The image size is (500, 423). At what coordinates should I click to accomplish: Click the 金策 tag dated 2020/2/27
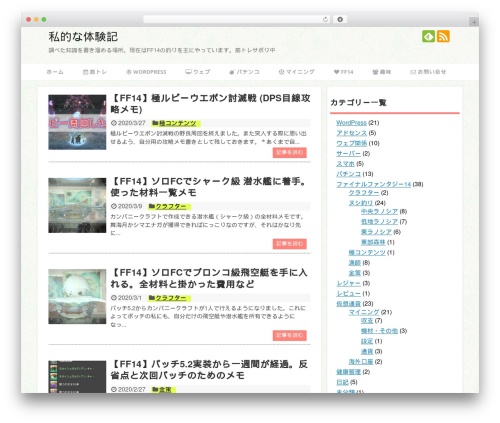tap(163, 389)
